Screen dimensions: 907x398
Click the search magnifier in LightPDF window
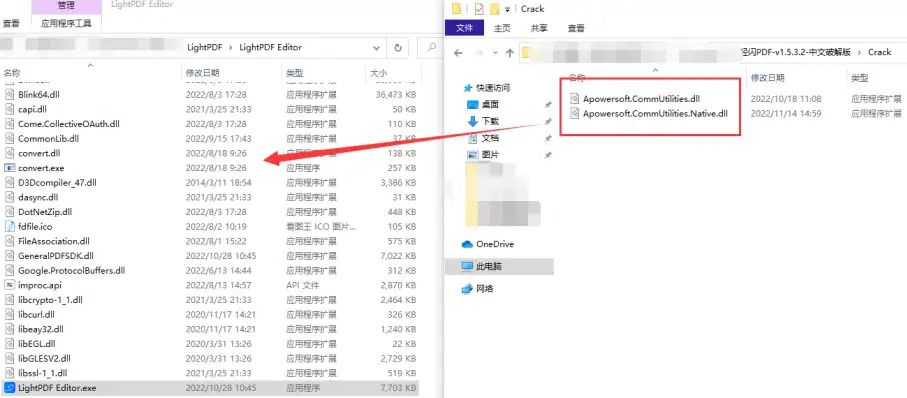pos(431,47)
